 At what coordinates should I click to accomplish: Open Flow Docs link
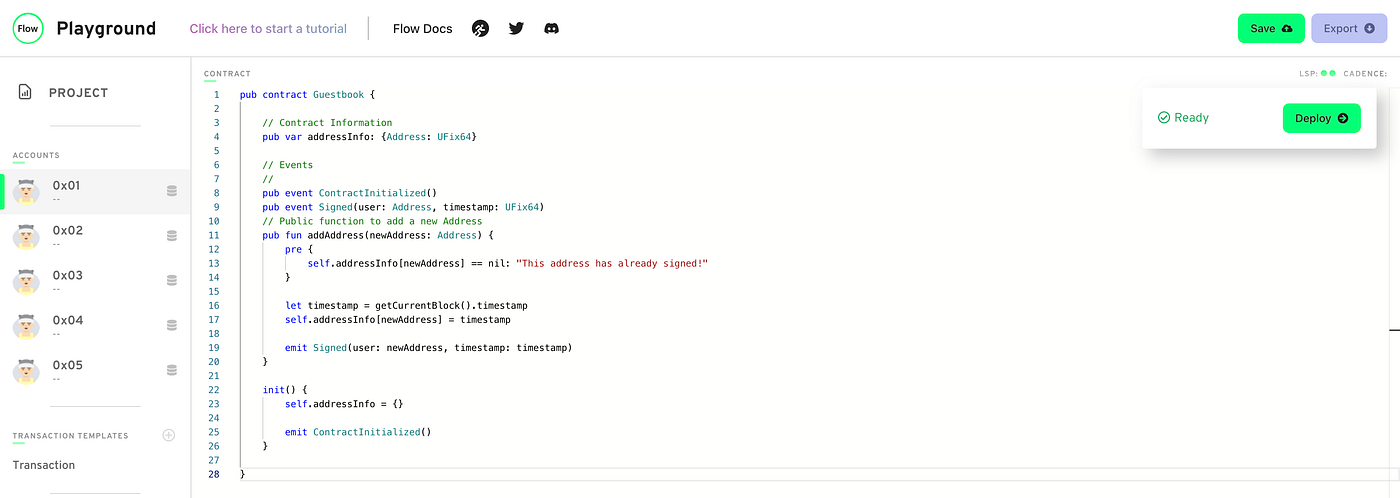tap(422, 29)
